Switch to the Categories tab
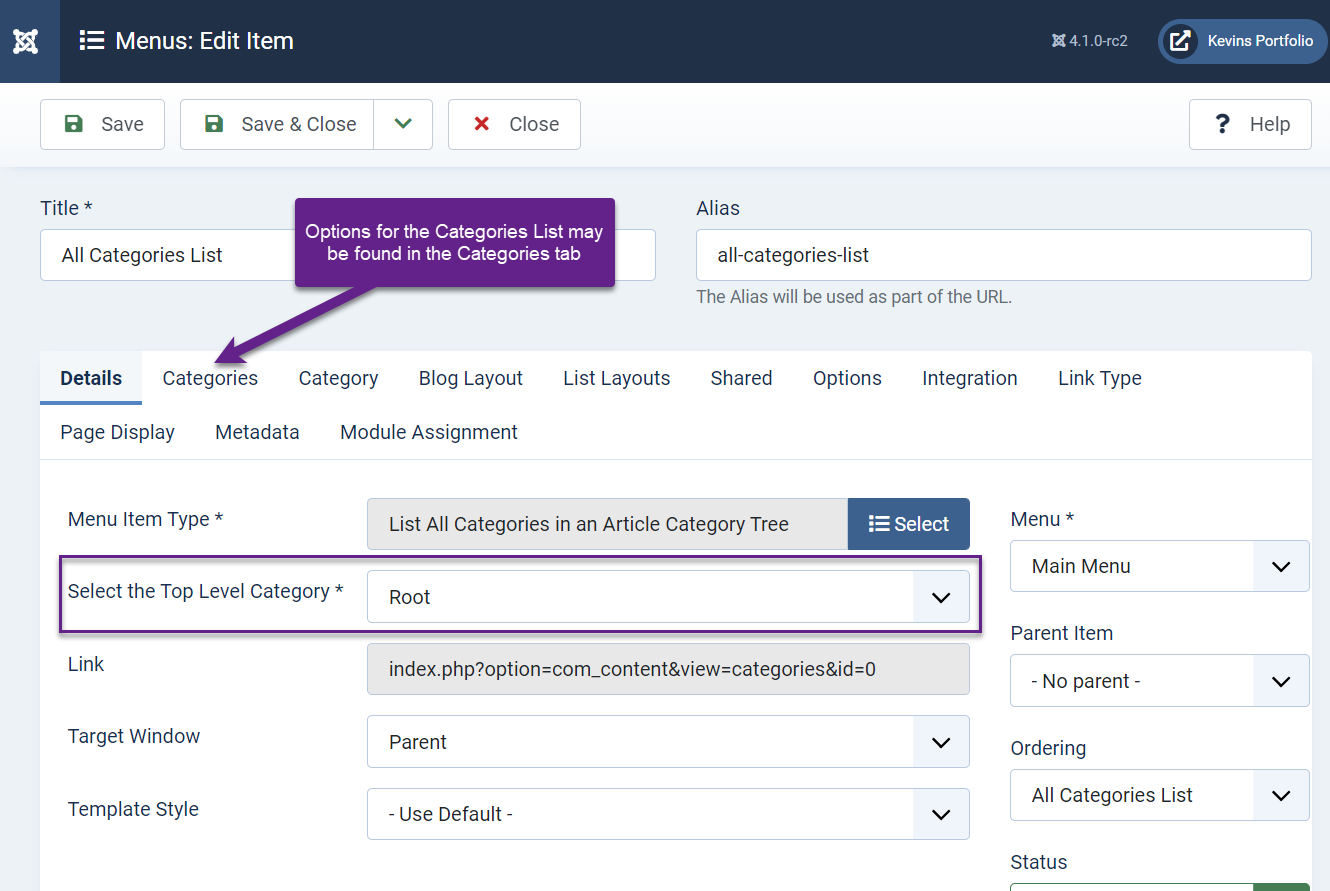 tap(210, 378)
